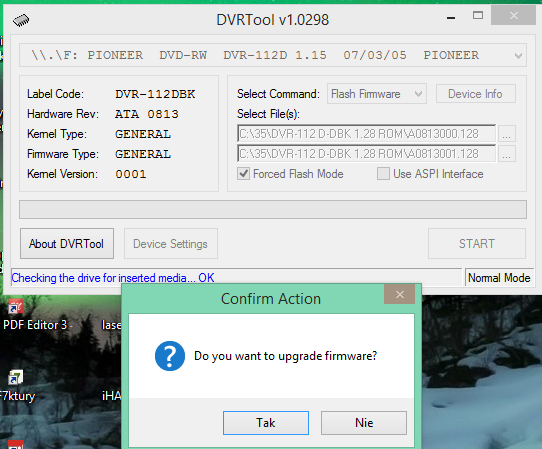Click the Confirm Action dialog title
The width and height of the screenshot is (542, 449).
pos(271,299)
